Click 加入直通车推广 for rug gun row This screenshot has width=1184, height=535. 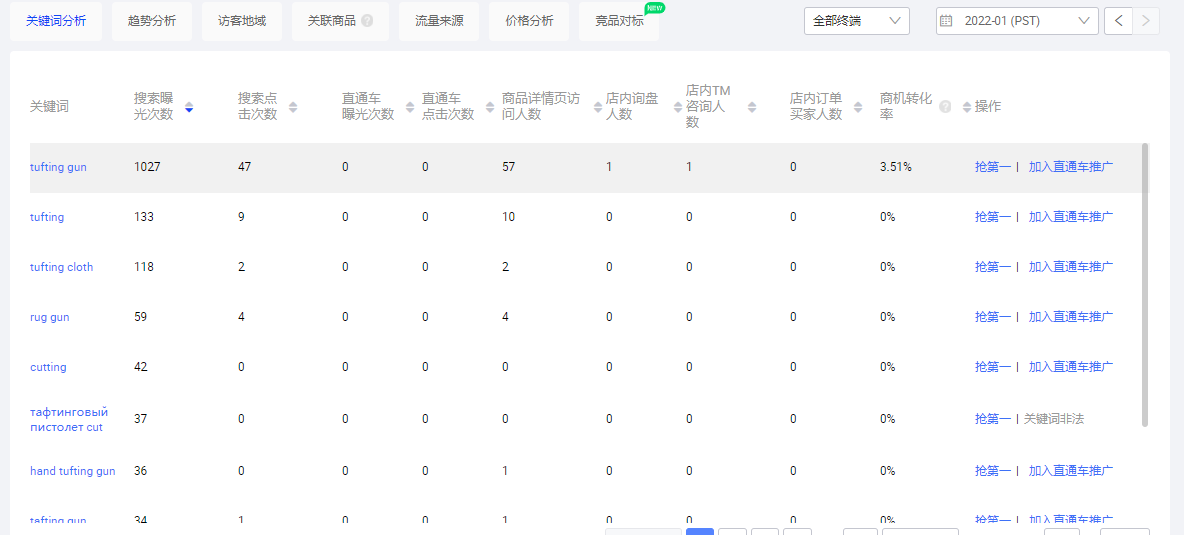[1071, 317]
